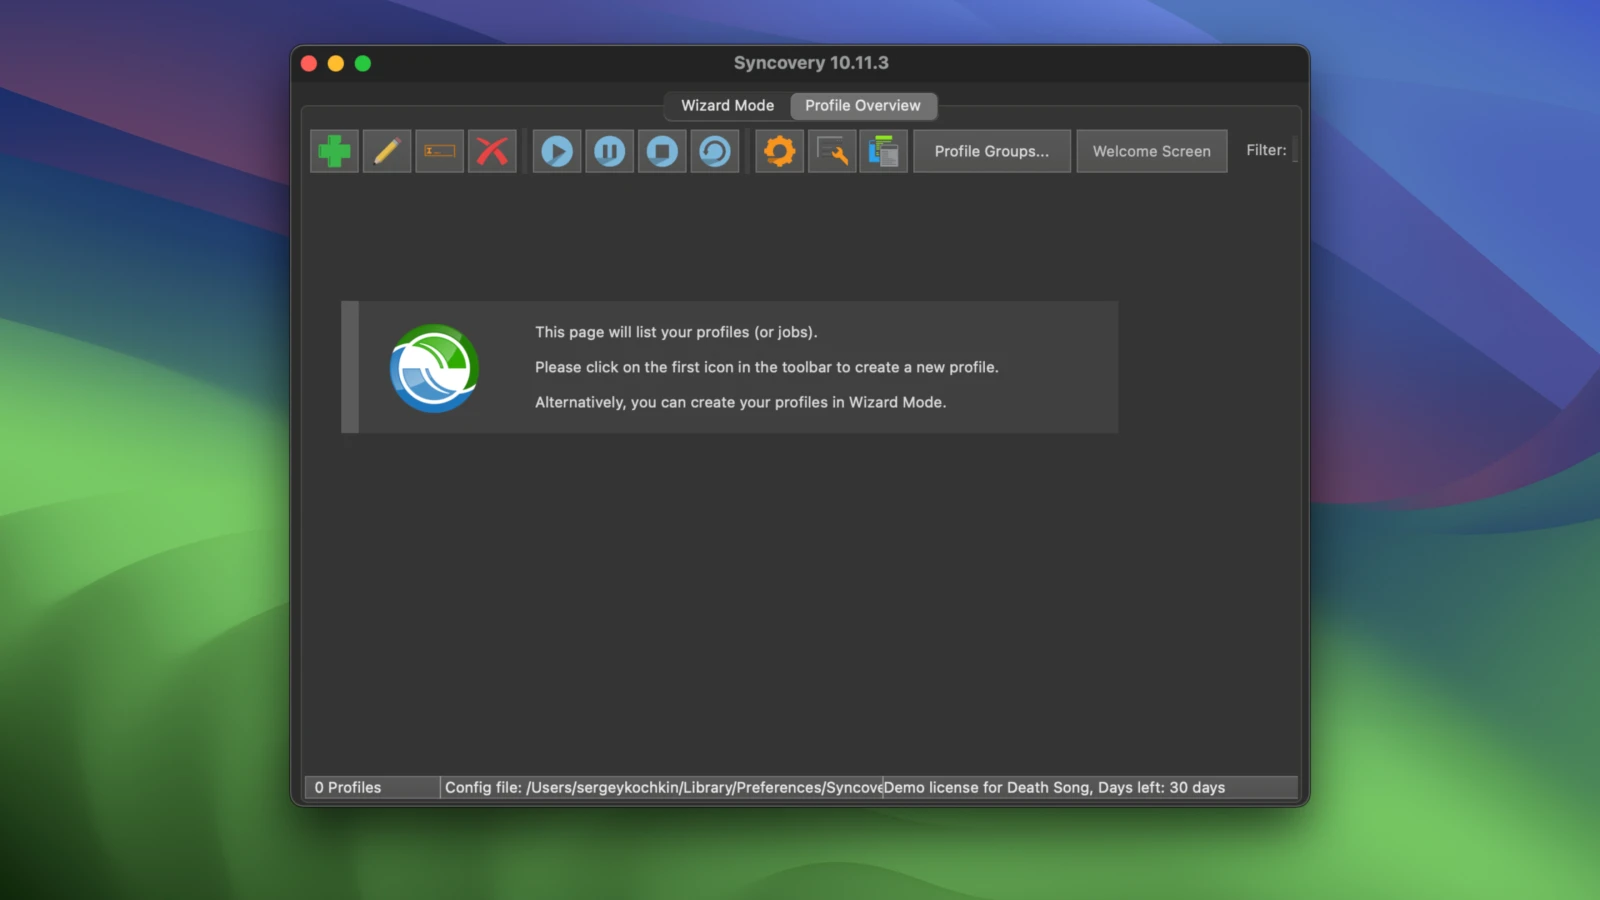
Task: Click the Filter input field
Action: 1294,150
